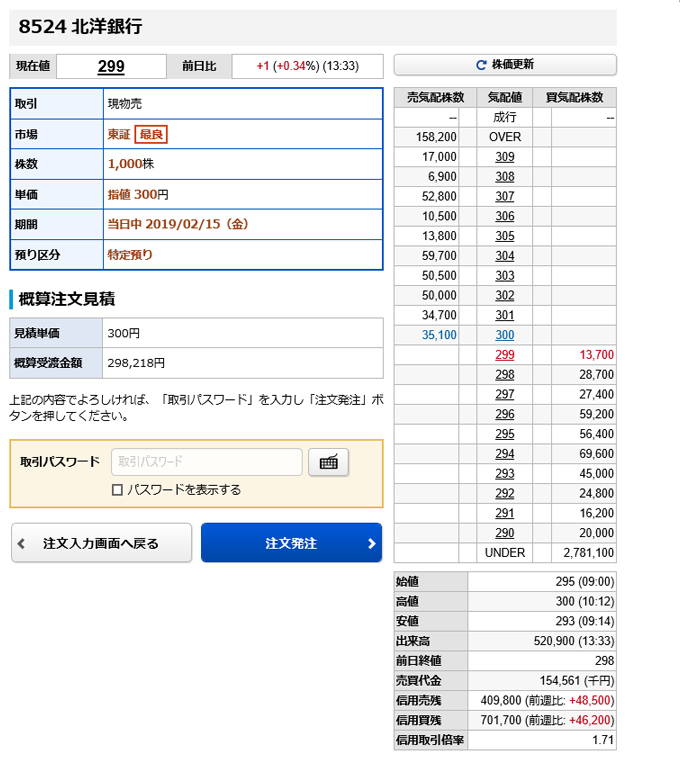Select quote price 307

pos(505,196)
